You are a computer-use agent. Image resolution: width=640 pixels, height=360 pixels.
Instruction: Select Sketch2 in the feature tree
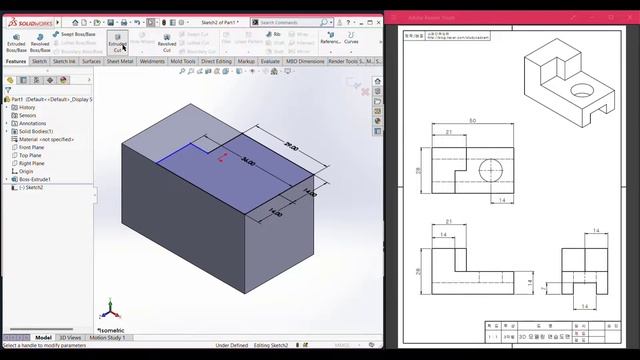31,187
